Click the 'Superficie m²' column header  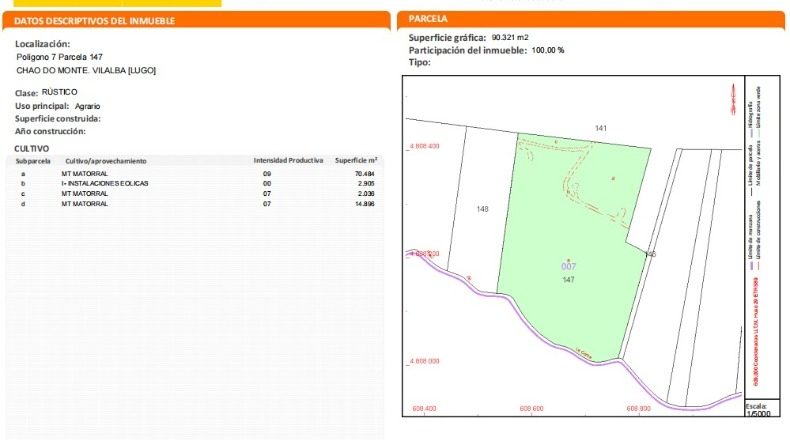point(356,160)
